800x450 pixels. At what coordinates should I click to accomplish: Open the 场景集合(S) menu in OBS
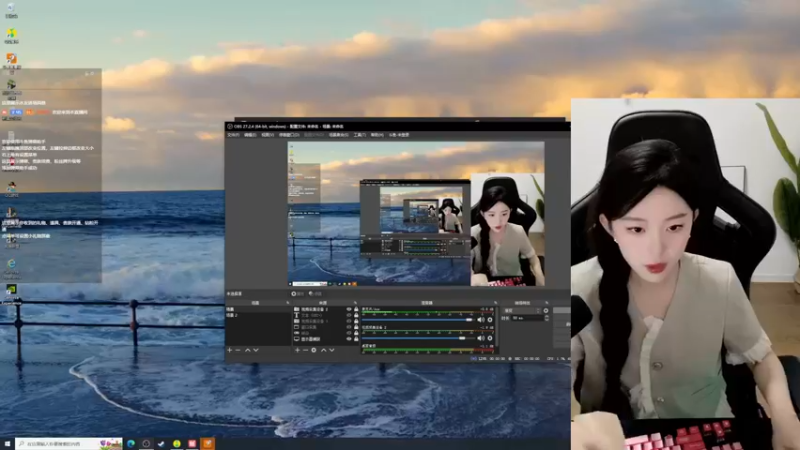click(338, 135)
